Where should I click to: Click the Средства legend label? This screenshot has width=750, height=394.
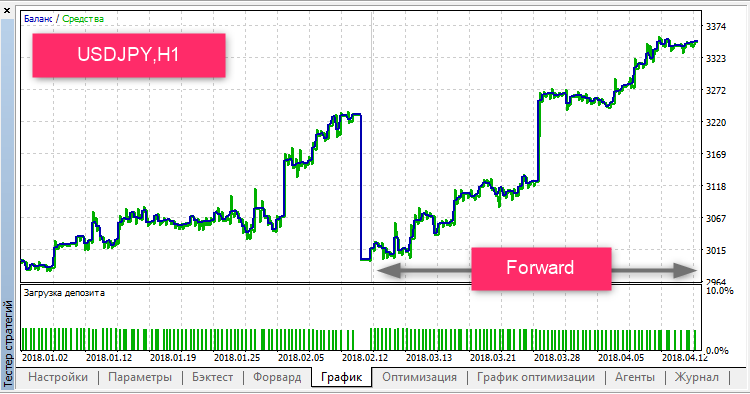83,19
